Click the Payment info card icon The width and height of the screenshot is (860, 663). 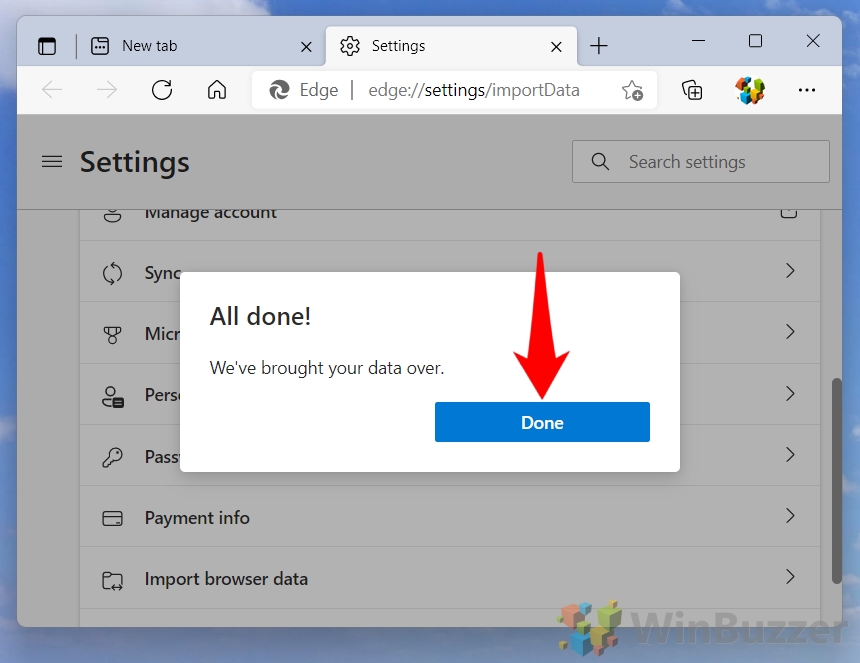click(x=112, y=518)
